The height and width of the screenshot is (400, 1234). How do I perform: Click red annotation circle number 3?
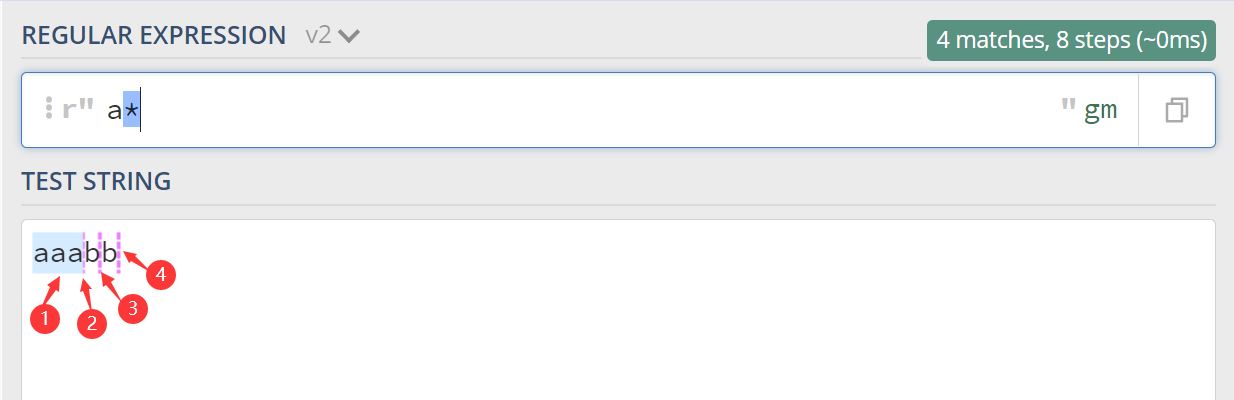coord(133,309)
